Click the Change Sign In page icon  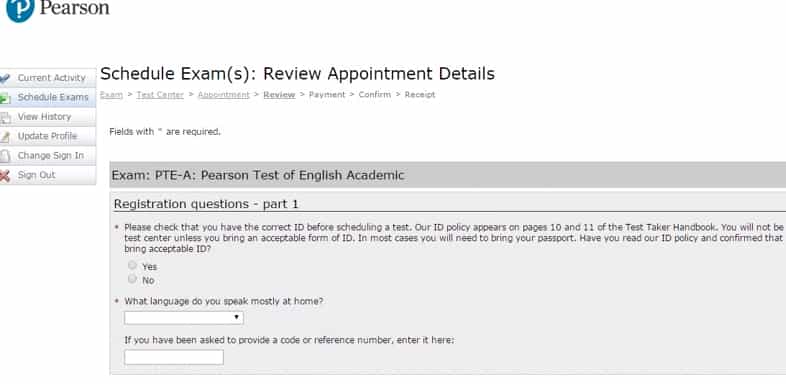(x=5, y=156)
